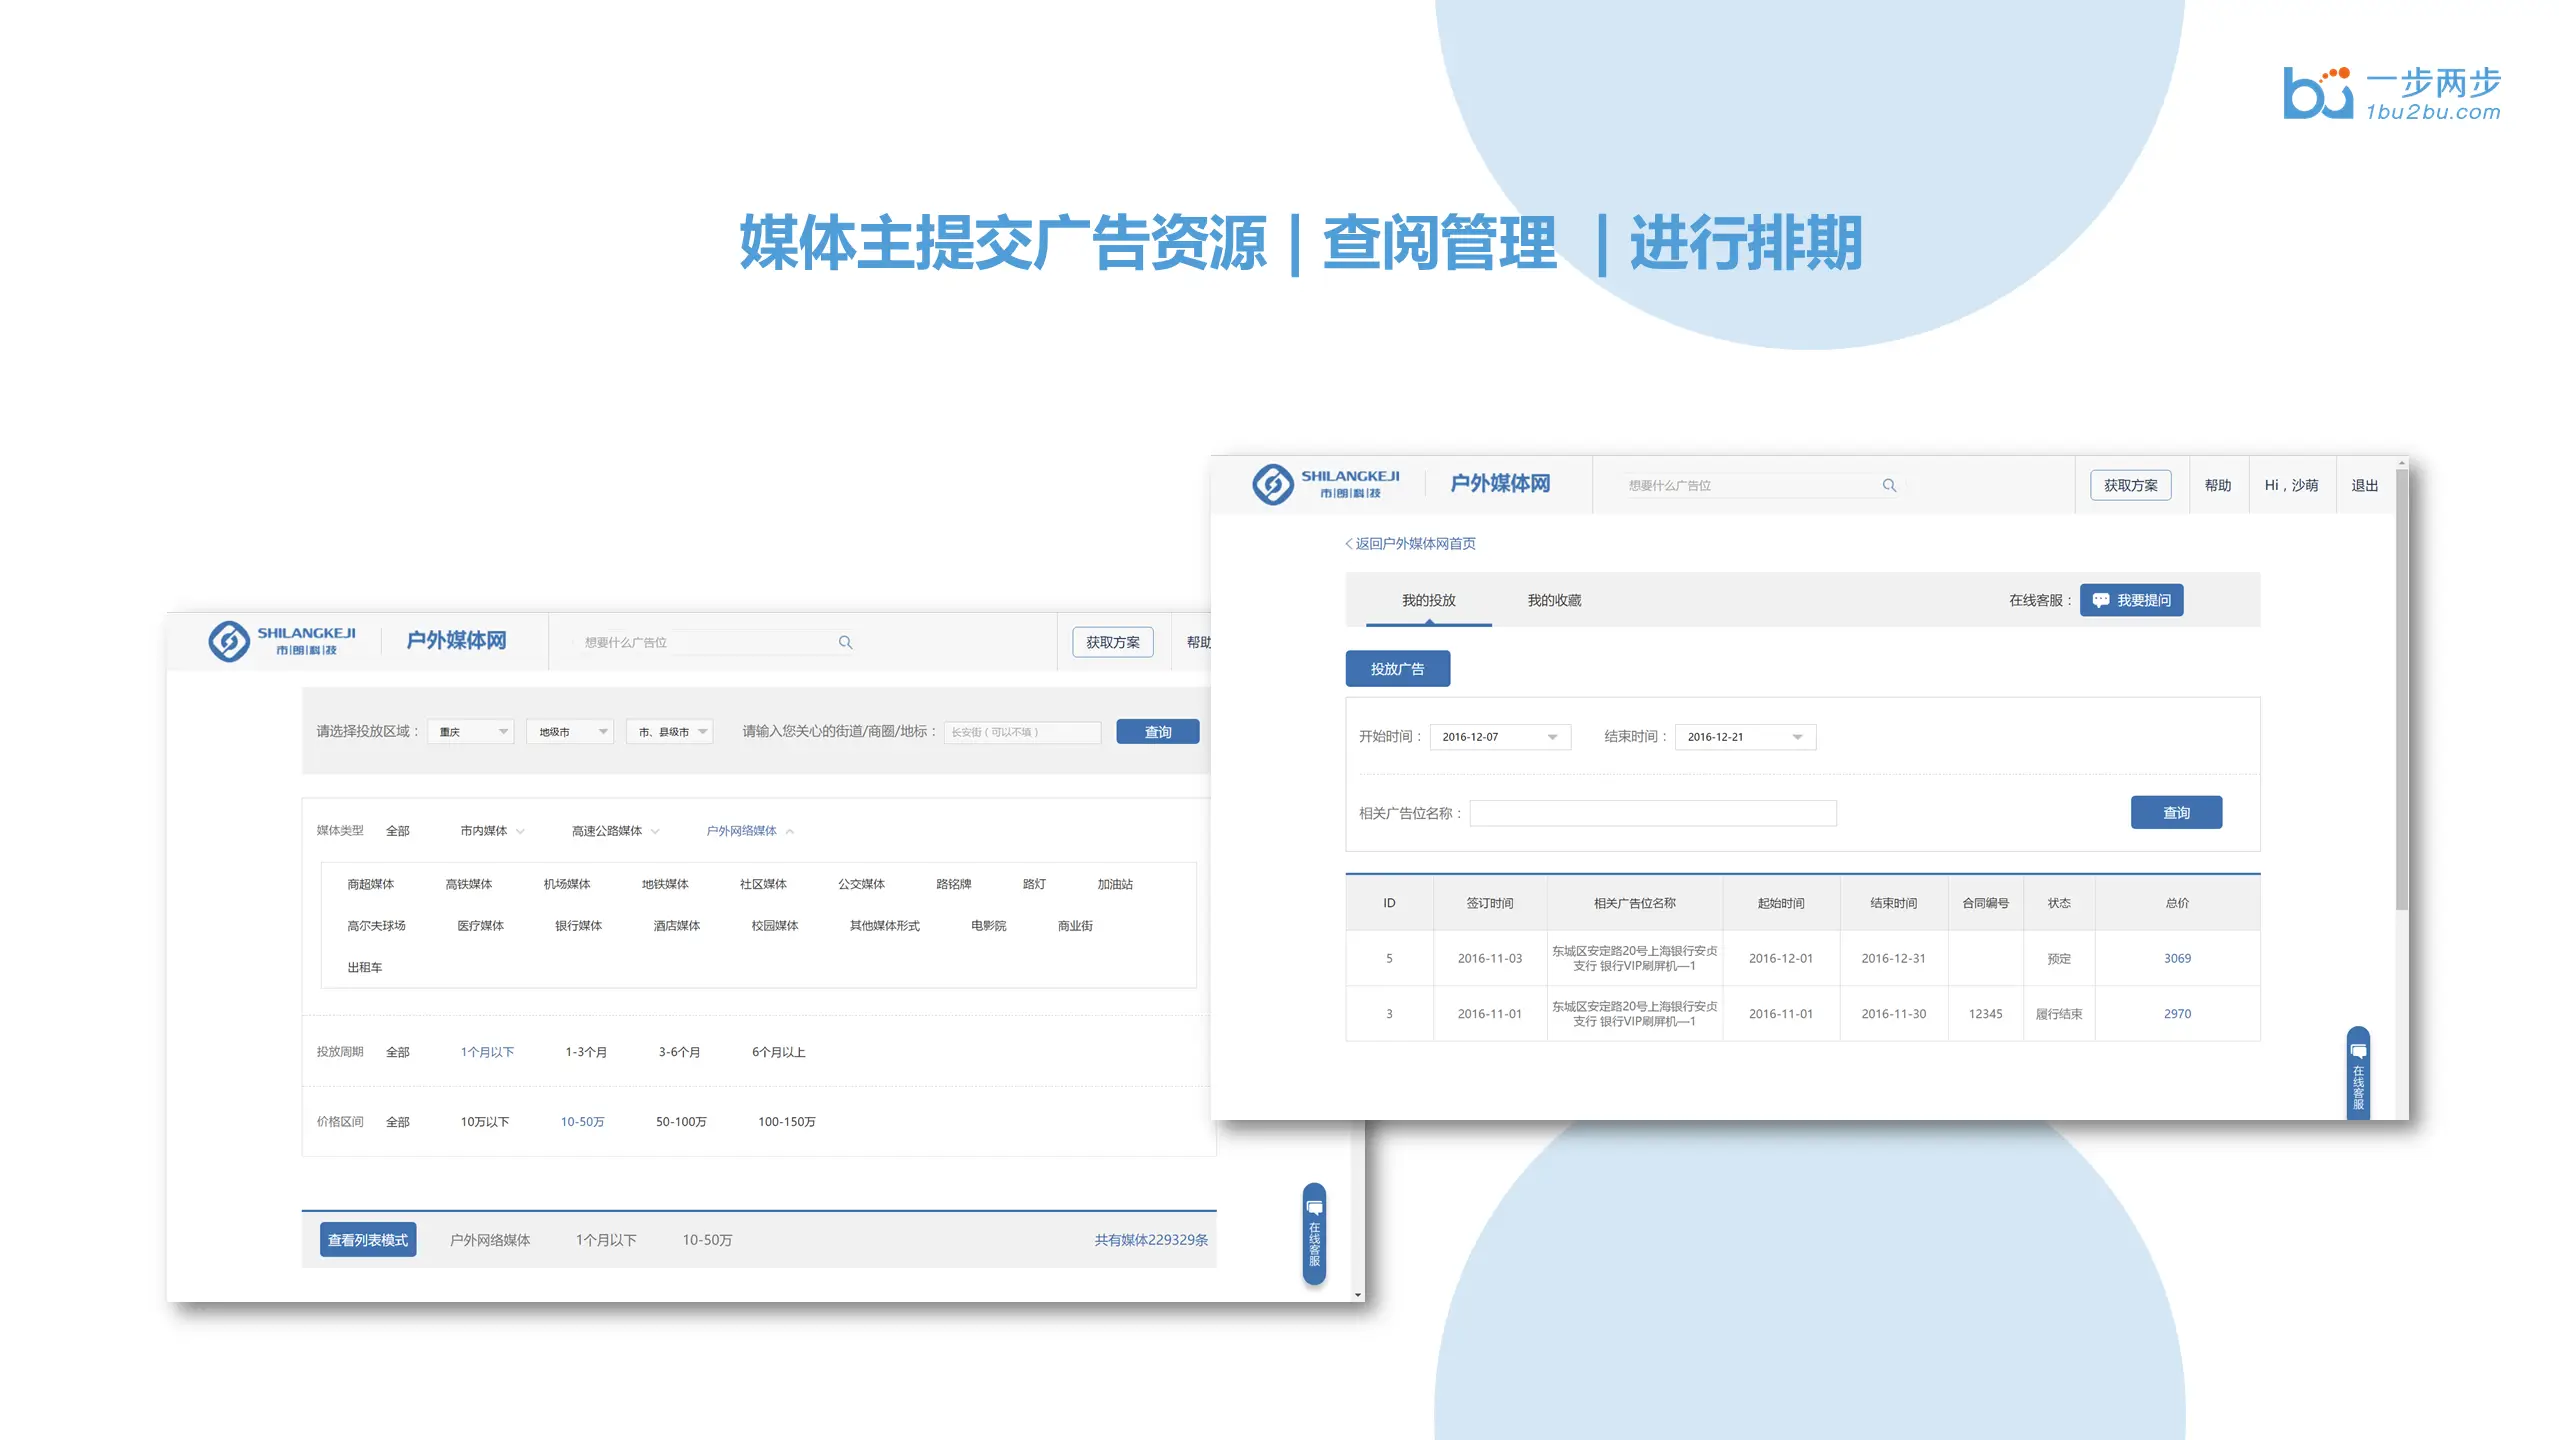Open the online service chat widget, bottom-right
The height and width of the screenshot is (1440, 2559).
[2358, 1075]
